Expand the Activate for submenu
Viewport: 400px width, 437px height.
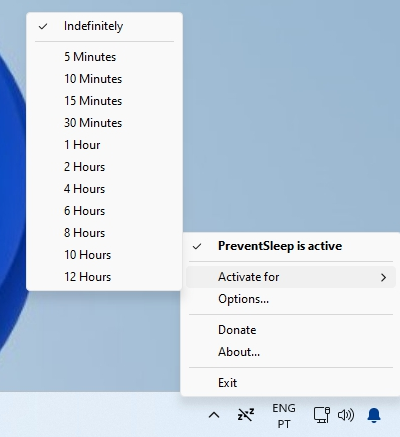tap(291, 277)
